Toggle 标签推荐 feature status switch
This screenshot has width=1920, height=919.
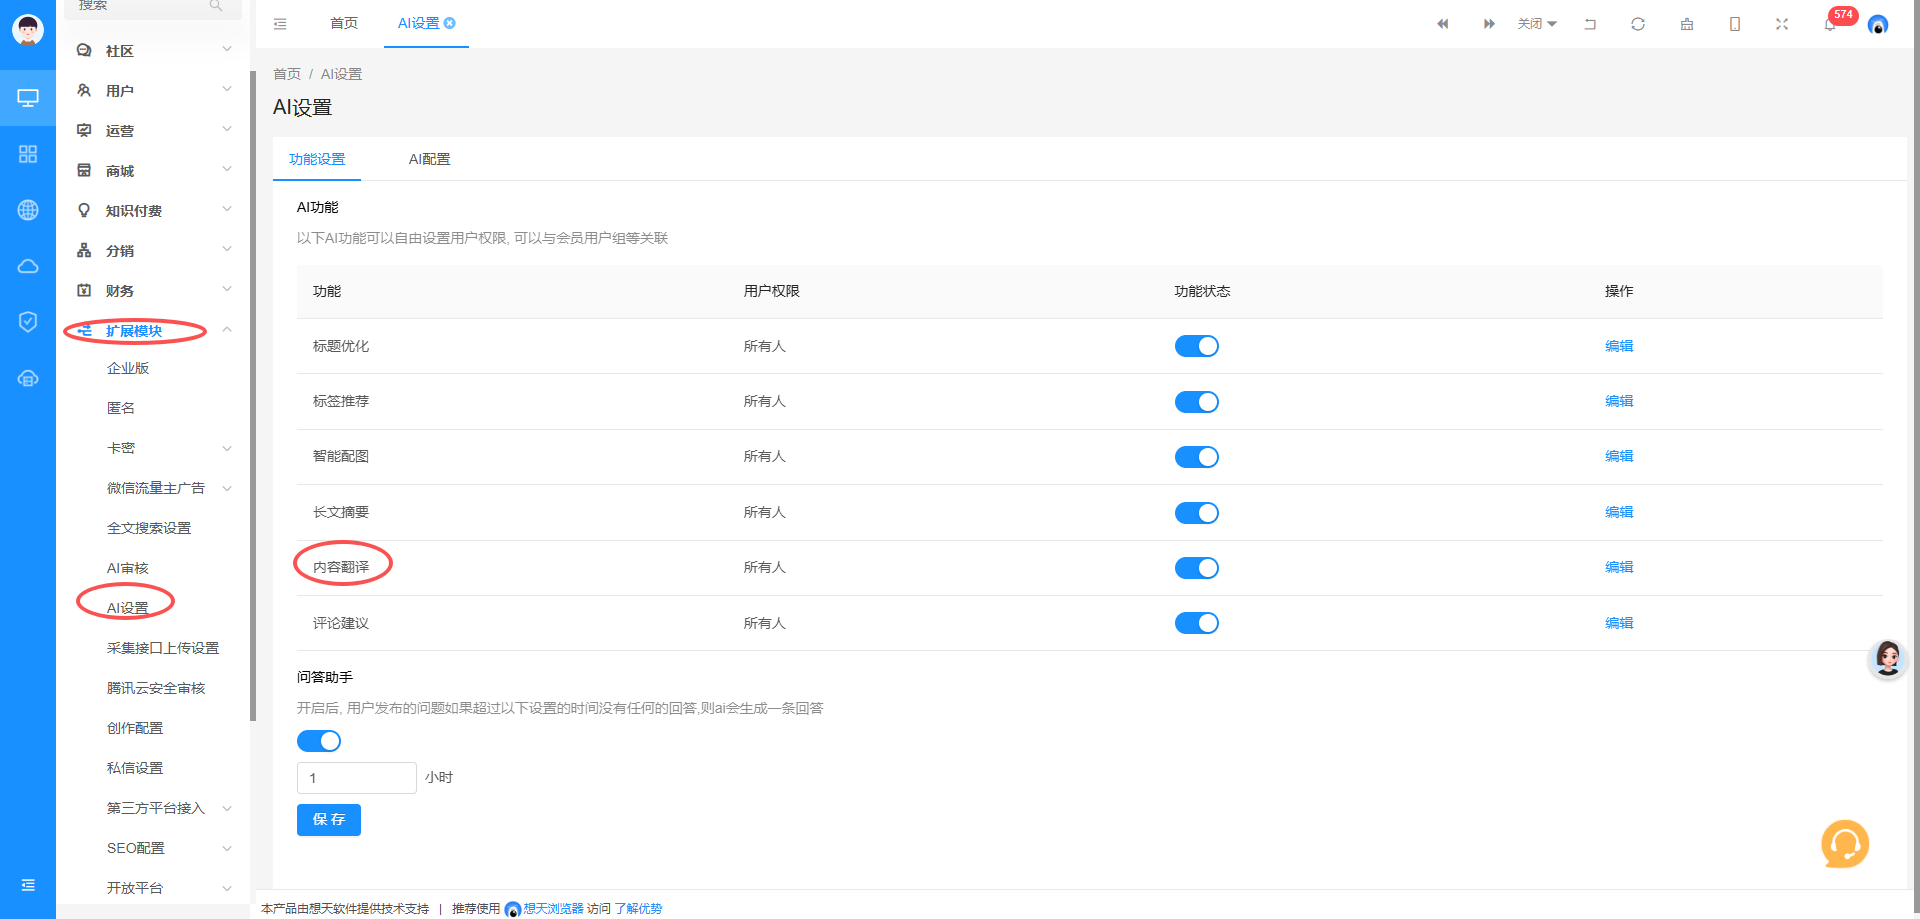click(1197, 402)
